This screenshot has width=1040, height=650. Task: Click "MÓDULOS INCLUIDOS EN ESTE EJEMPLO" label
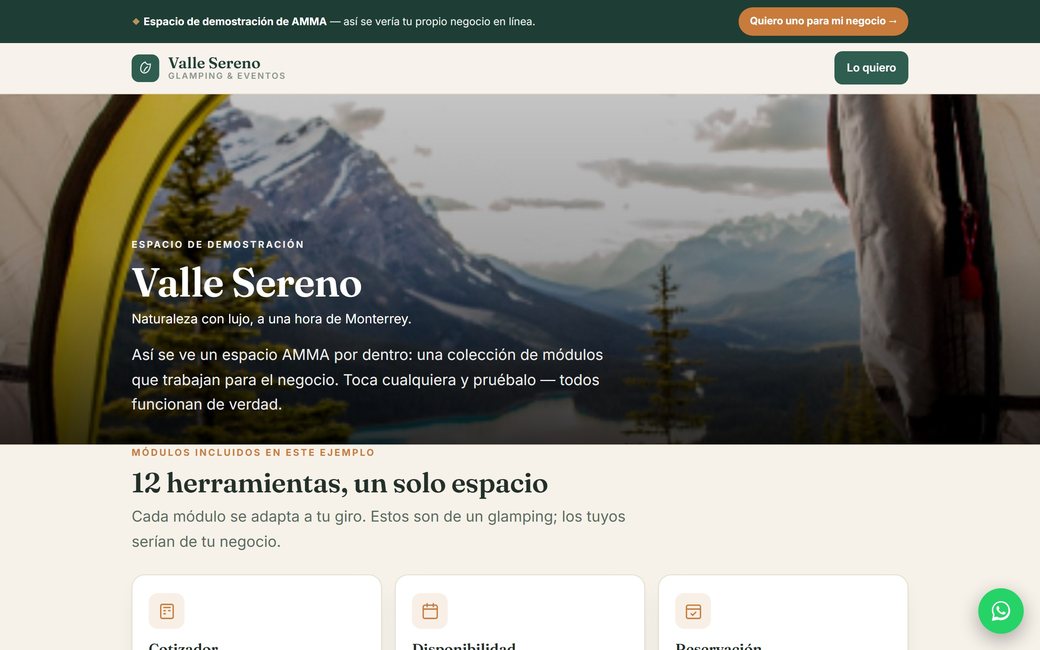tap(253, 452)
